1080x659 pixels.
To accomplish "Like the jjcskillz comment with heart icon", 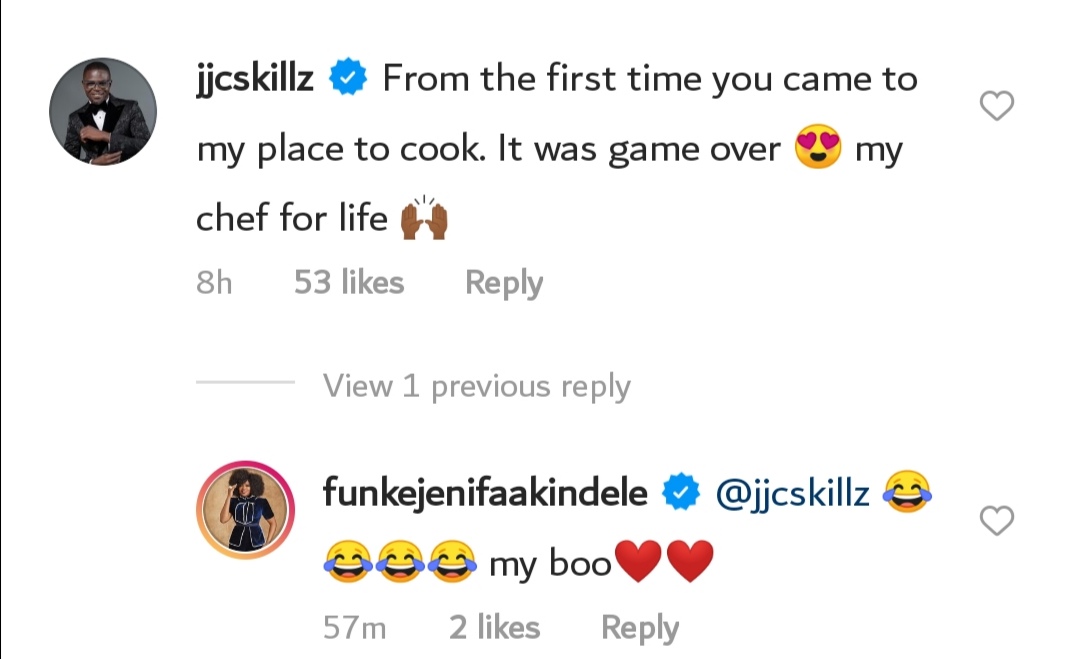I will 996,107.
